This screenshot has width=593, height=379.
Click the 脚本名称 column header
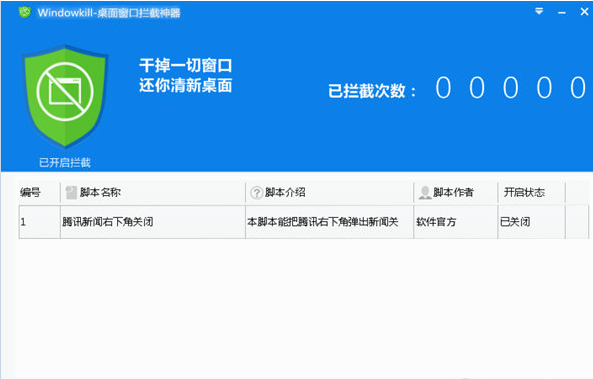[x=153, y=193]
